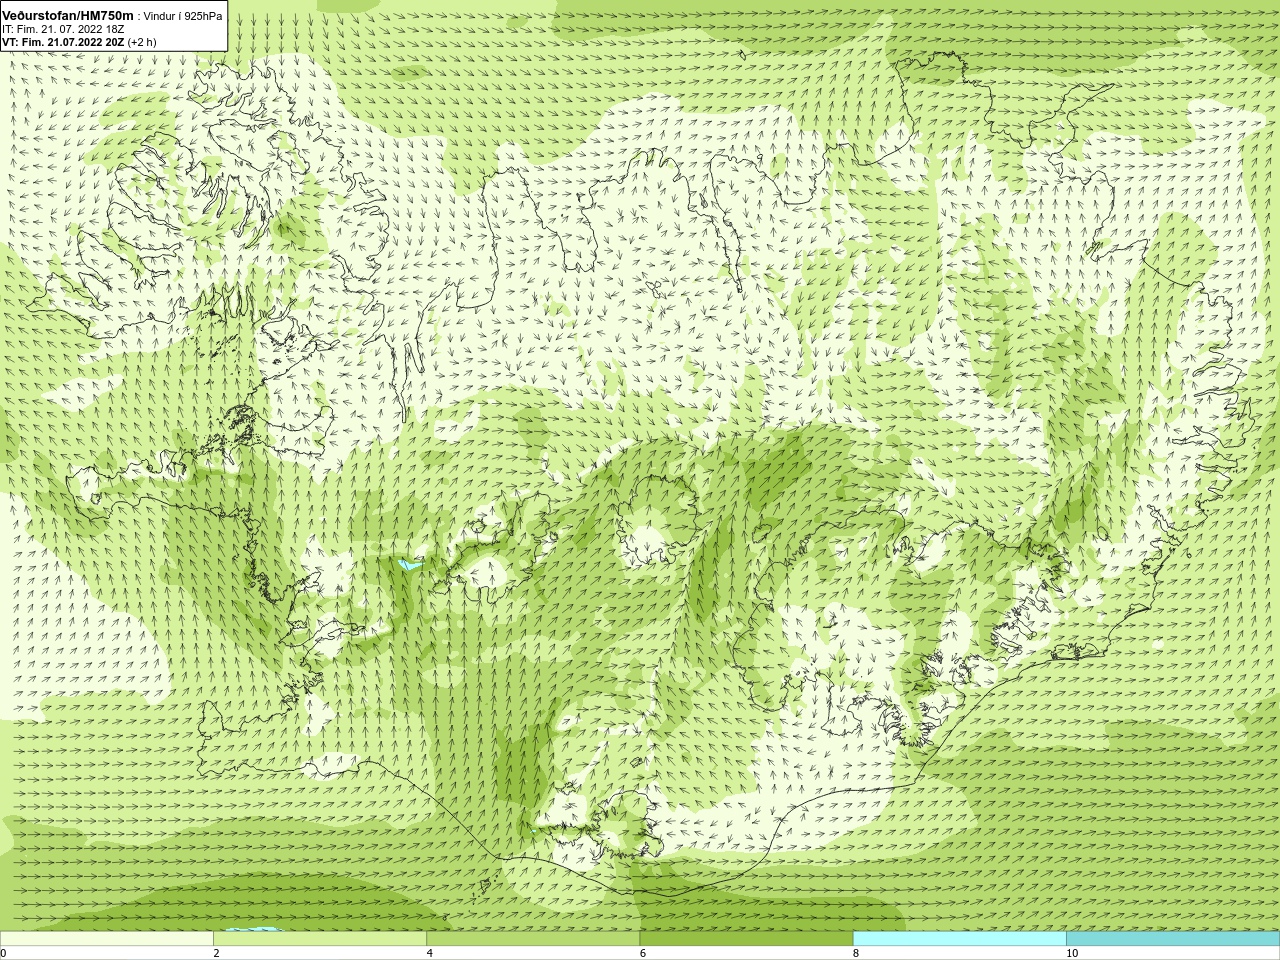Screen dimensions: 1280x960
Task: Click the light cyan legend swatch for 8–10
Action: 959,939
